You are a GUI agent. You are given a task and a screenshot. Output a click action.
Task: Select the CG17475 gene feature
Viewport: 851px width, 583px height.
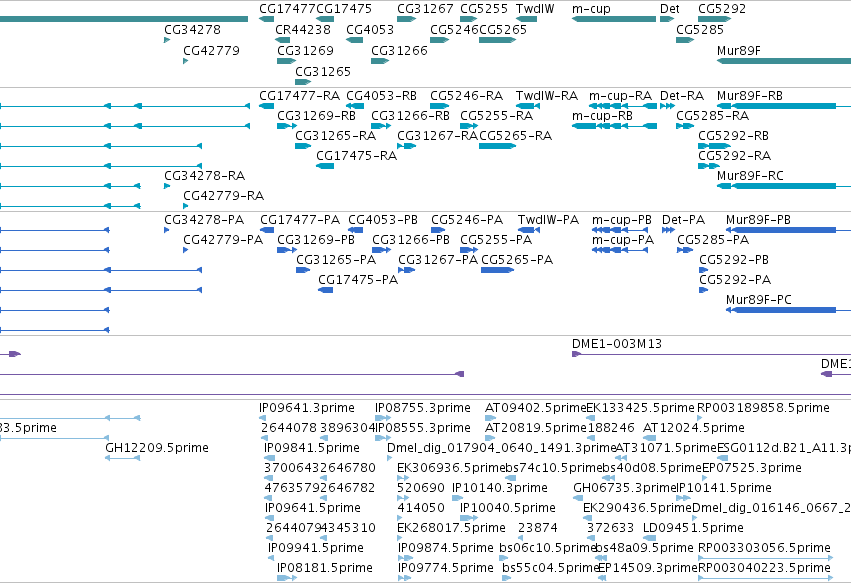325,19
